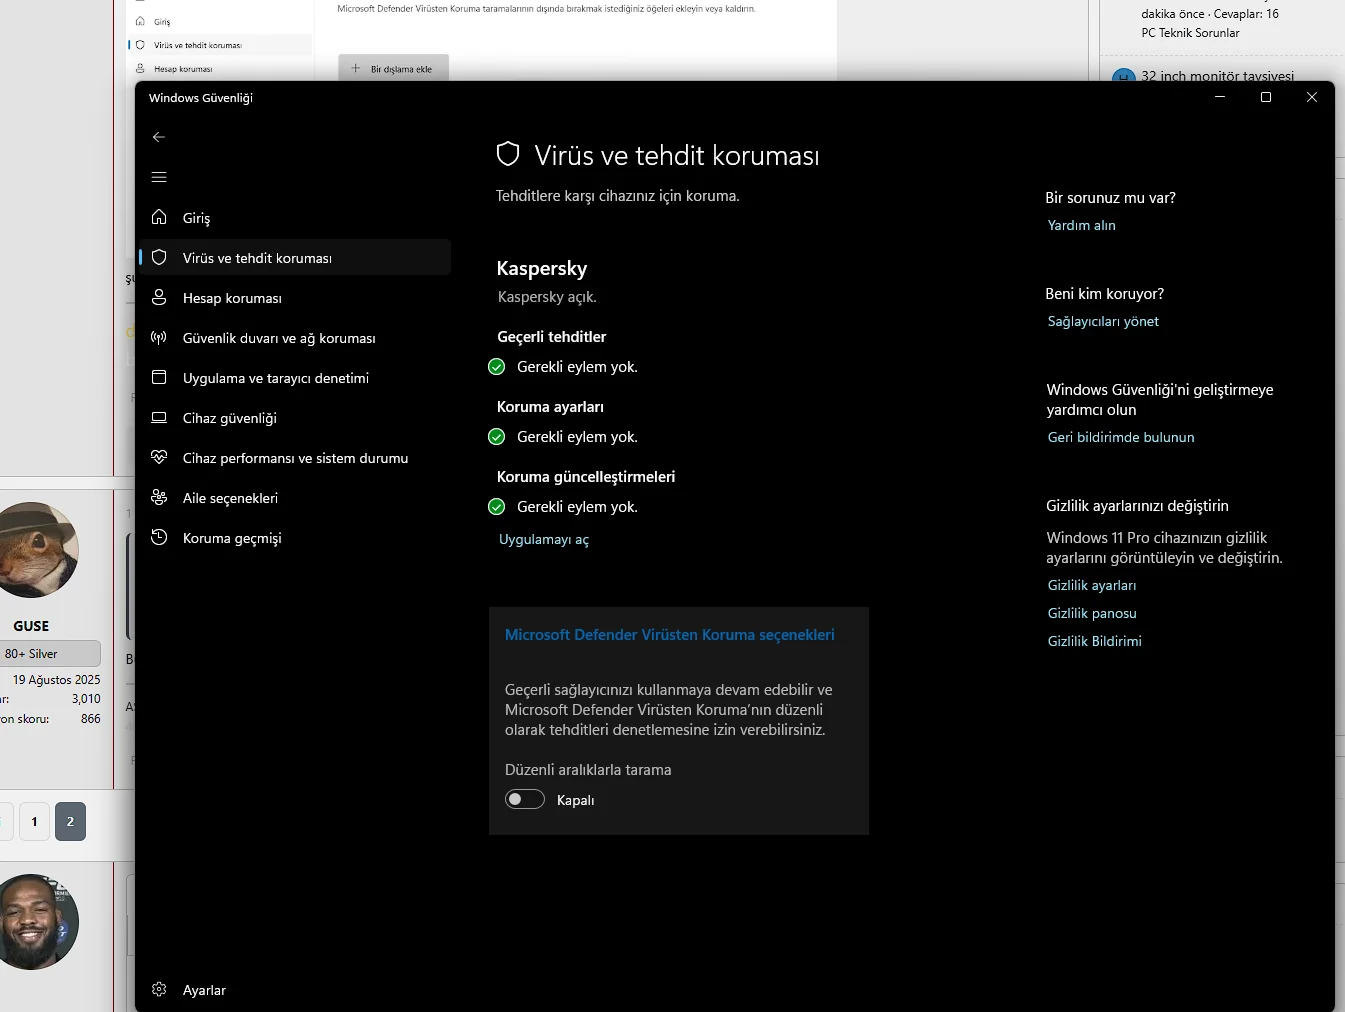Click the back arrow in Windows Güvenliği
The height and width of the screenshot is (1012, 1345).
[159, 137]
